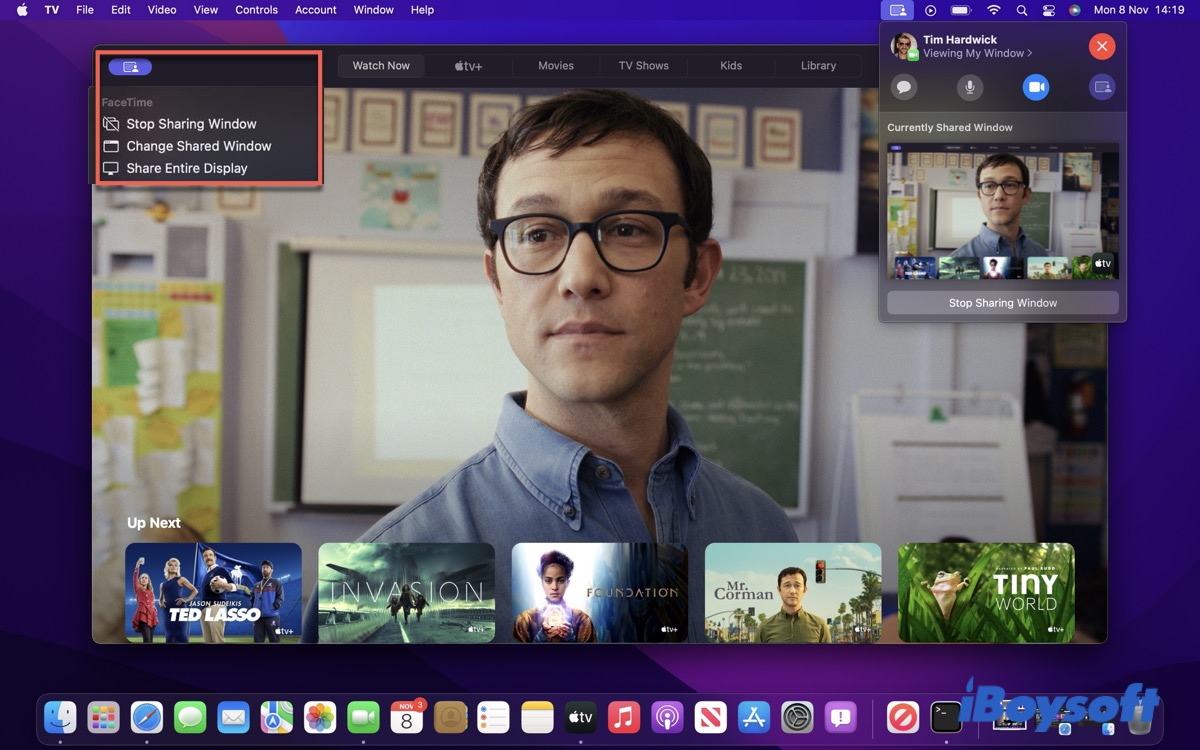1200x750 pixels.
Task: Launch Safari from the Dock
Action: [147, 717]
